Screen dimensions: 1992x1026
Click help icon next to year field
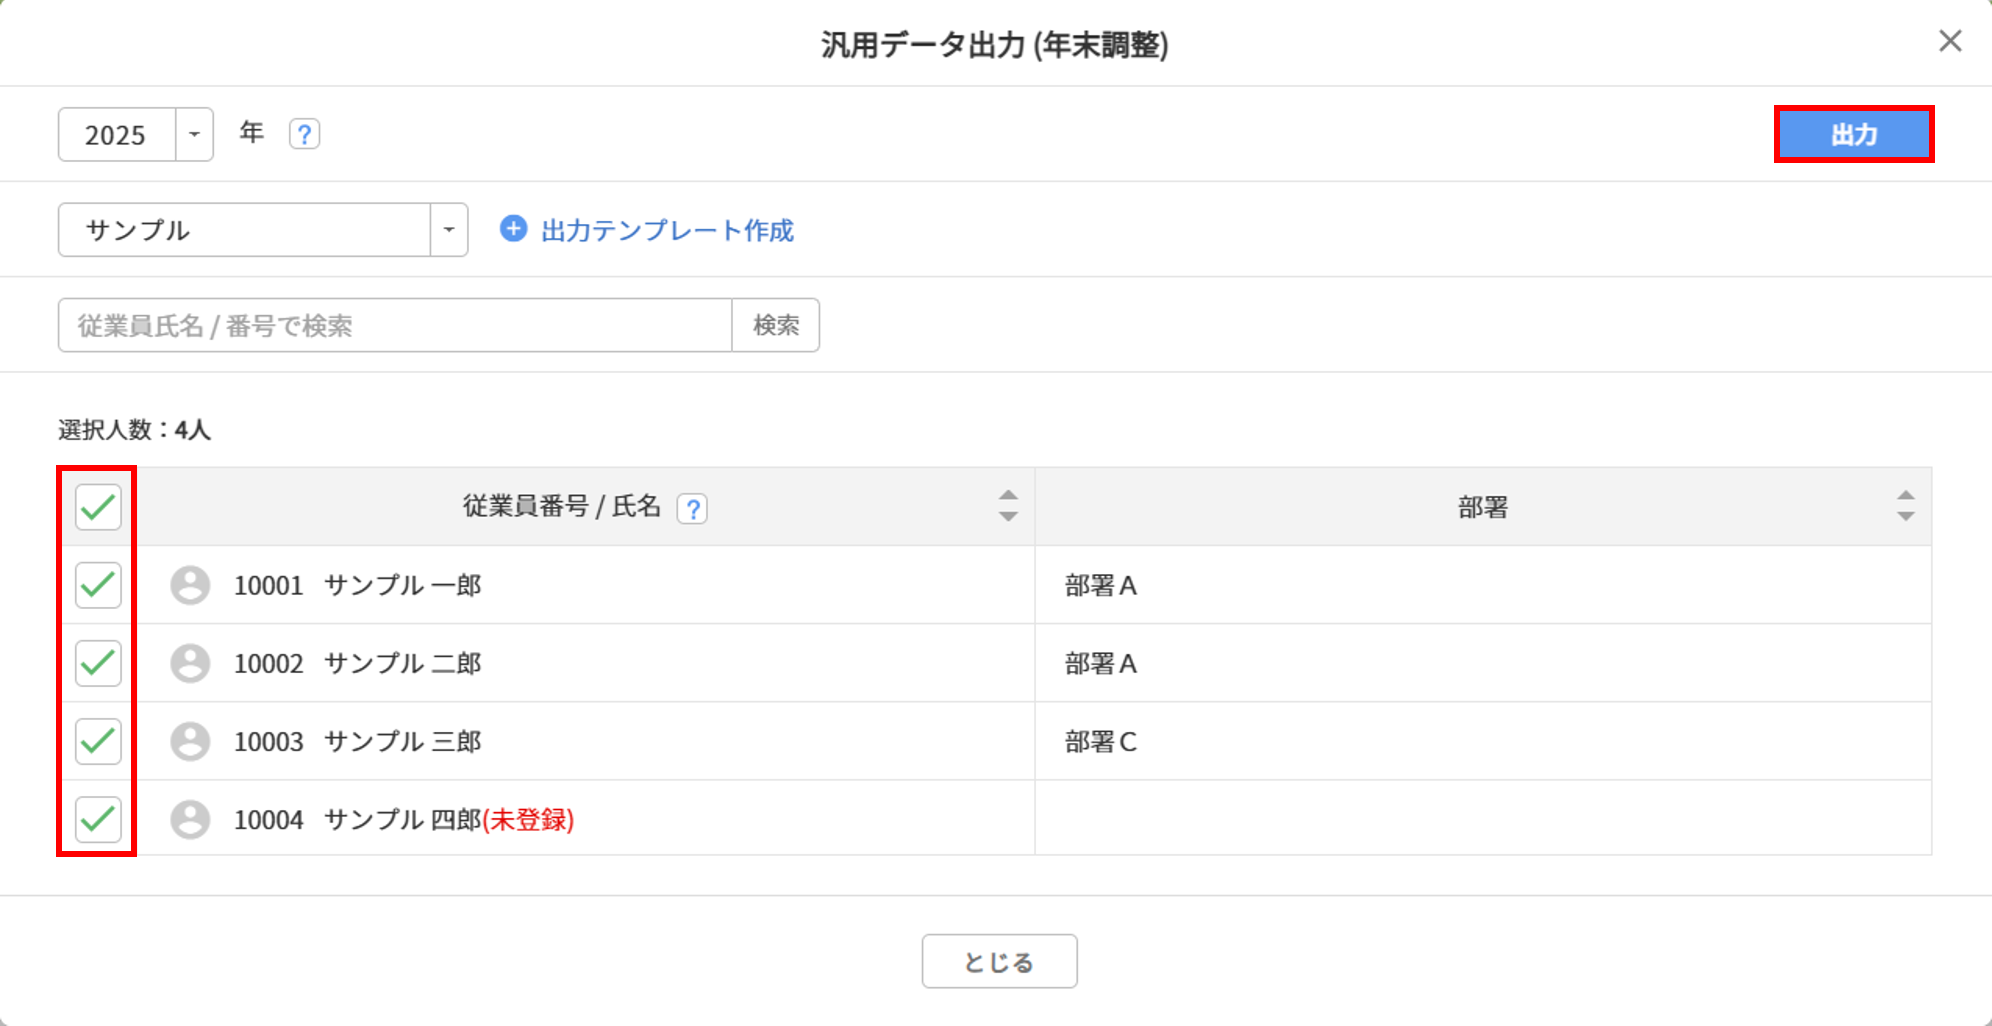[304, 134]
